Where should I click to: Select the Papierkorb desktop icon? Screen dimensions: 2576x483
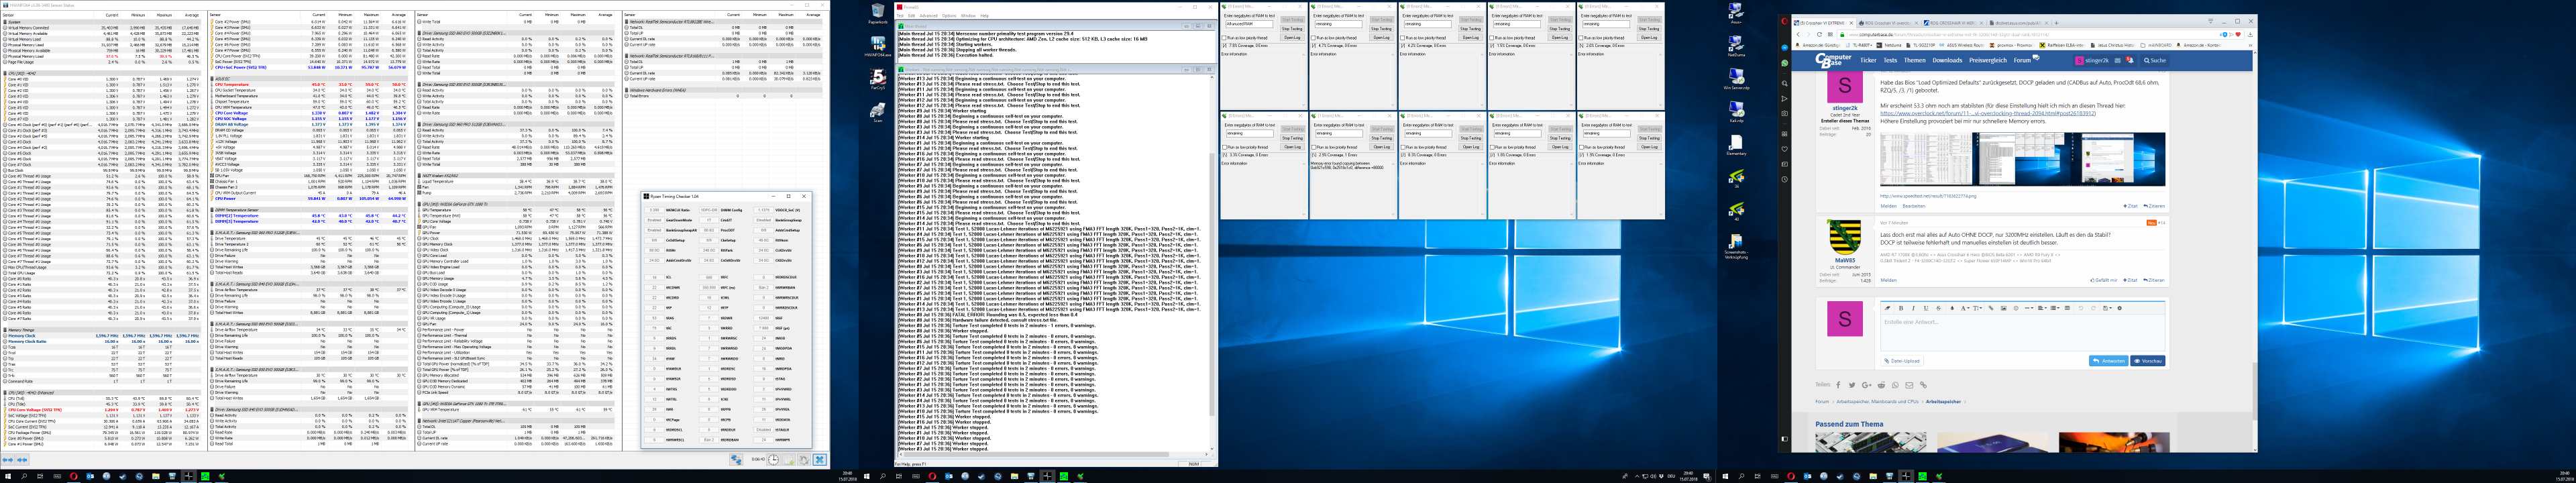coord(878,14)
